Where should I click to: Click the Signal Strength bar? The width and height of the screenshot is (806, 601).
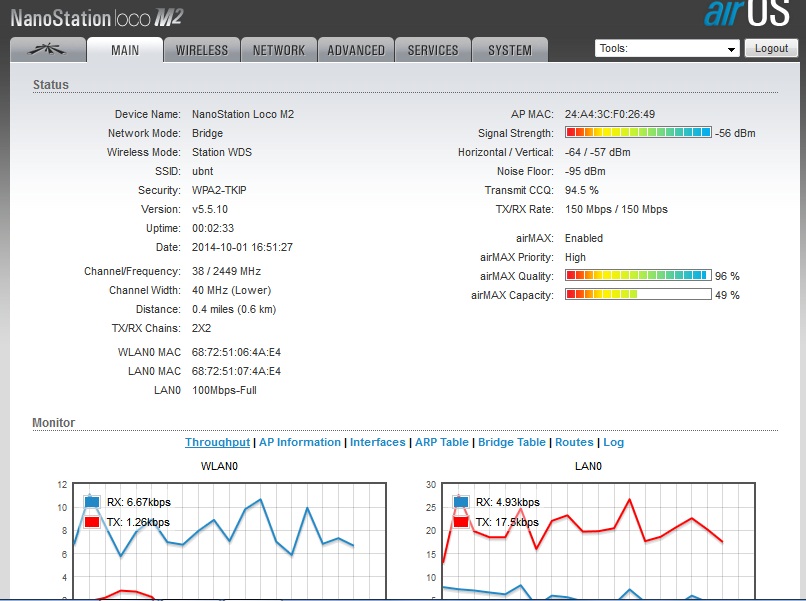pos(638,132)
